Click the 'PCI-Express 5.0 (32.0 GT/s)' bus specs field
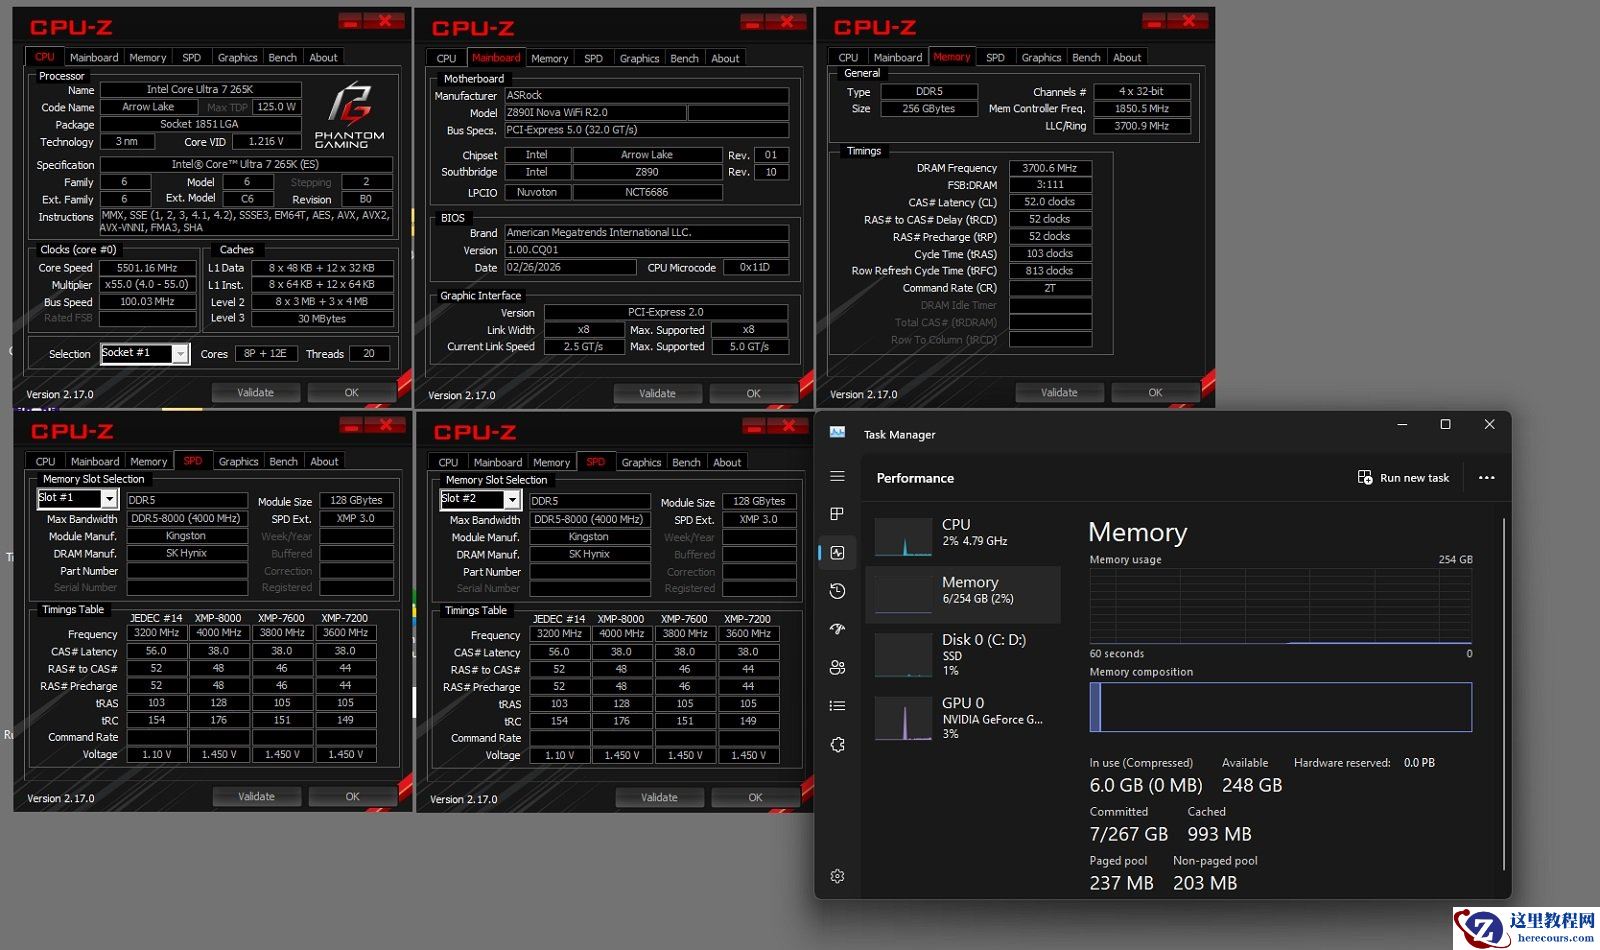This screenshot has height=950, width=1600. [x=646, y=130]
